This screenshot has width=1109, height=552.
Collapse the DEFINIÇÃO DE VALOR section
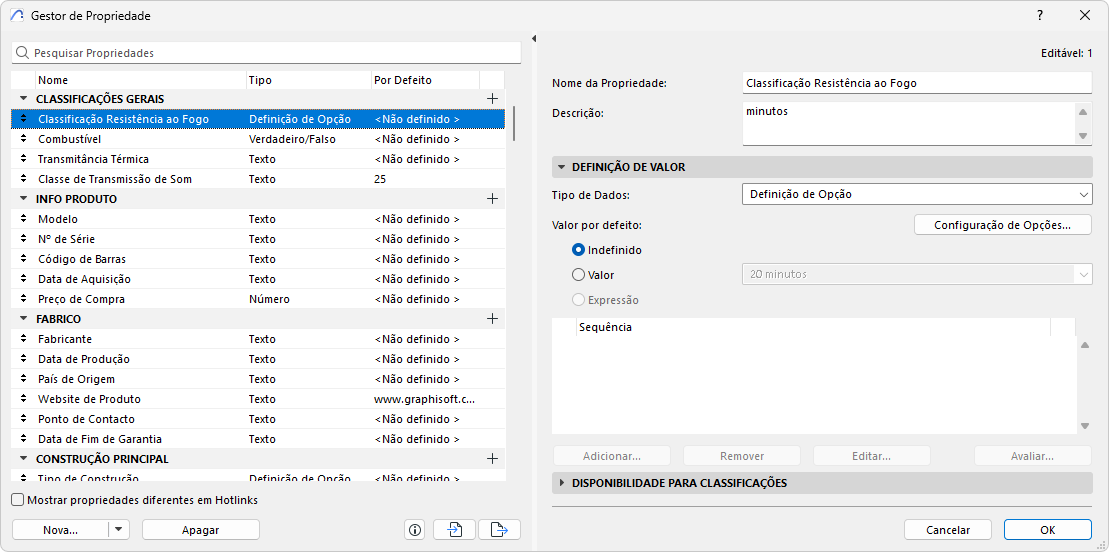[x=562, y=167]
